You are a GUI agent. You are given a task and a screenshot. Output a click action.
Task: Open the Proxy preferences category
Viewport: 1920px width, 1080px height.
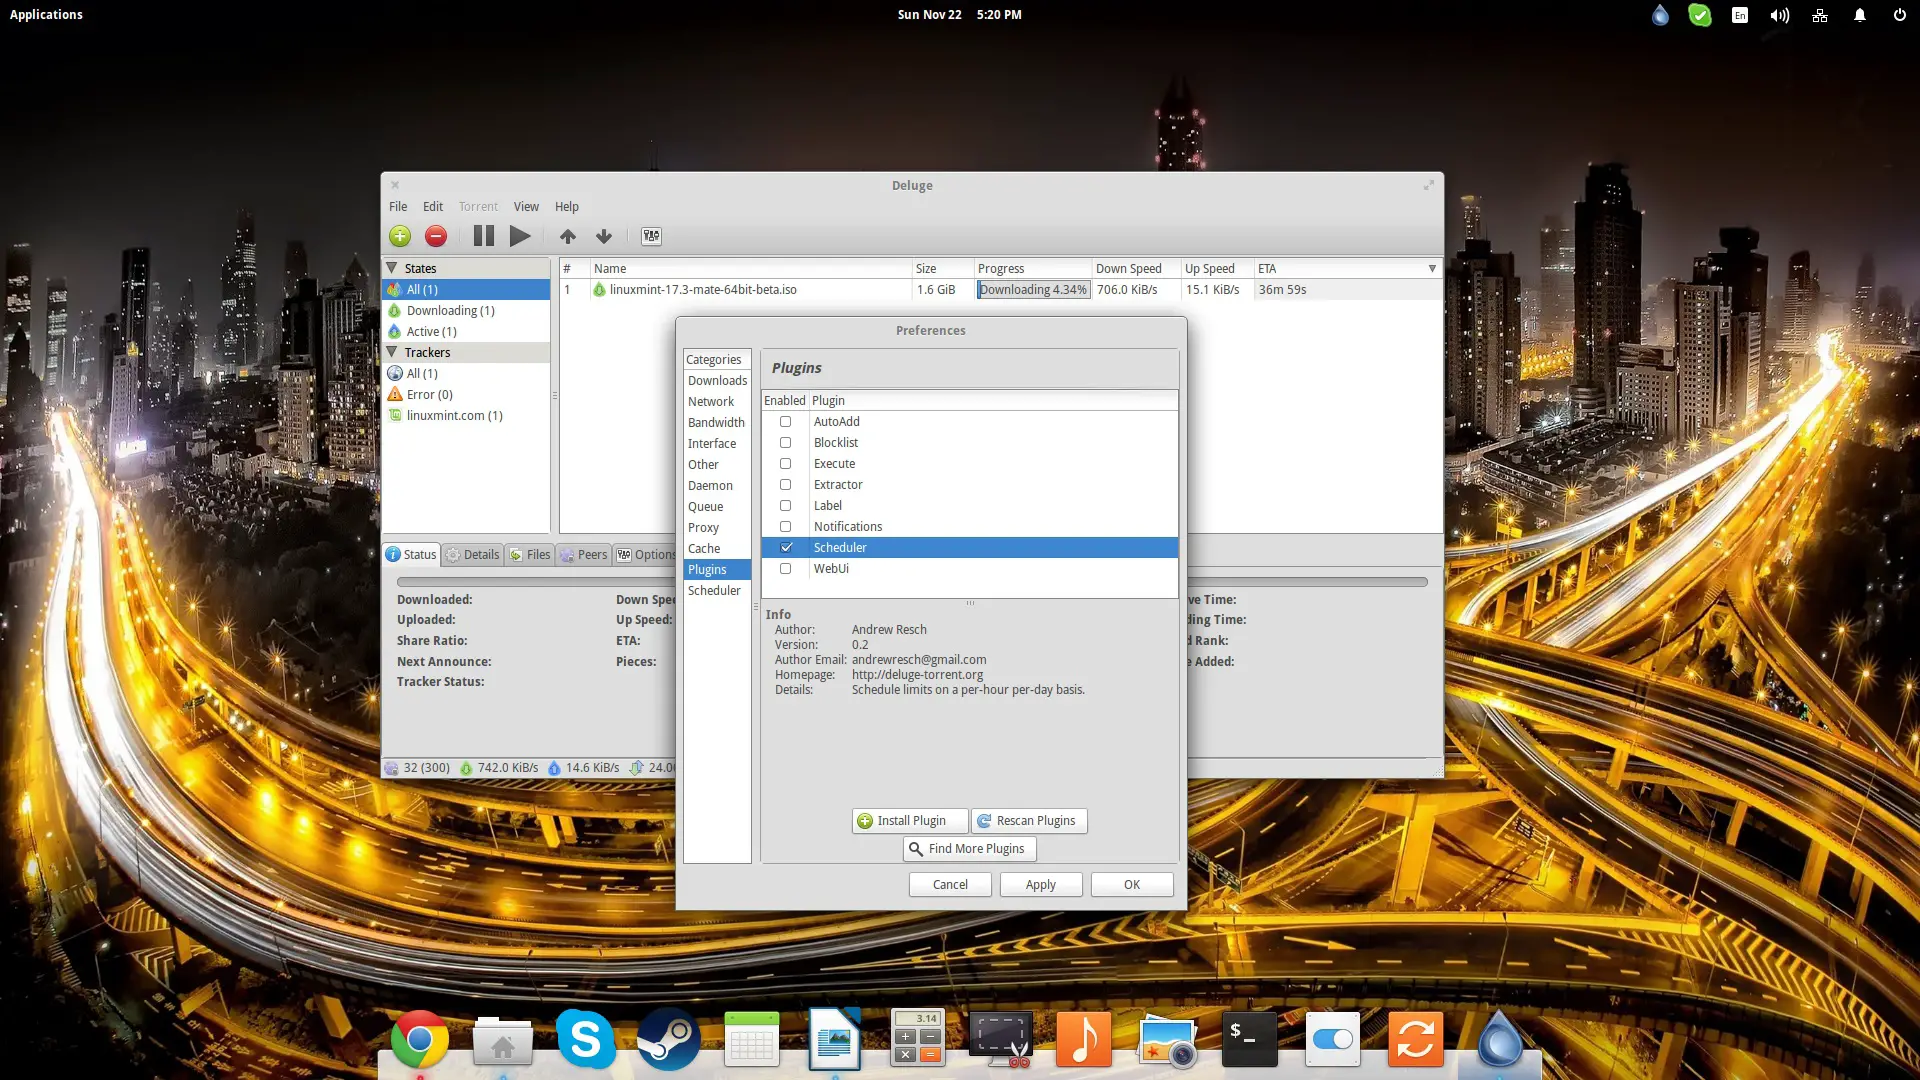click(717, 527)
